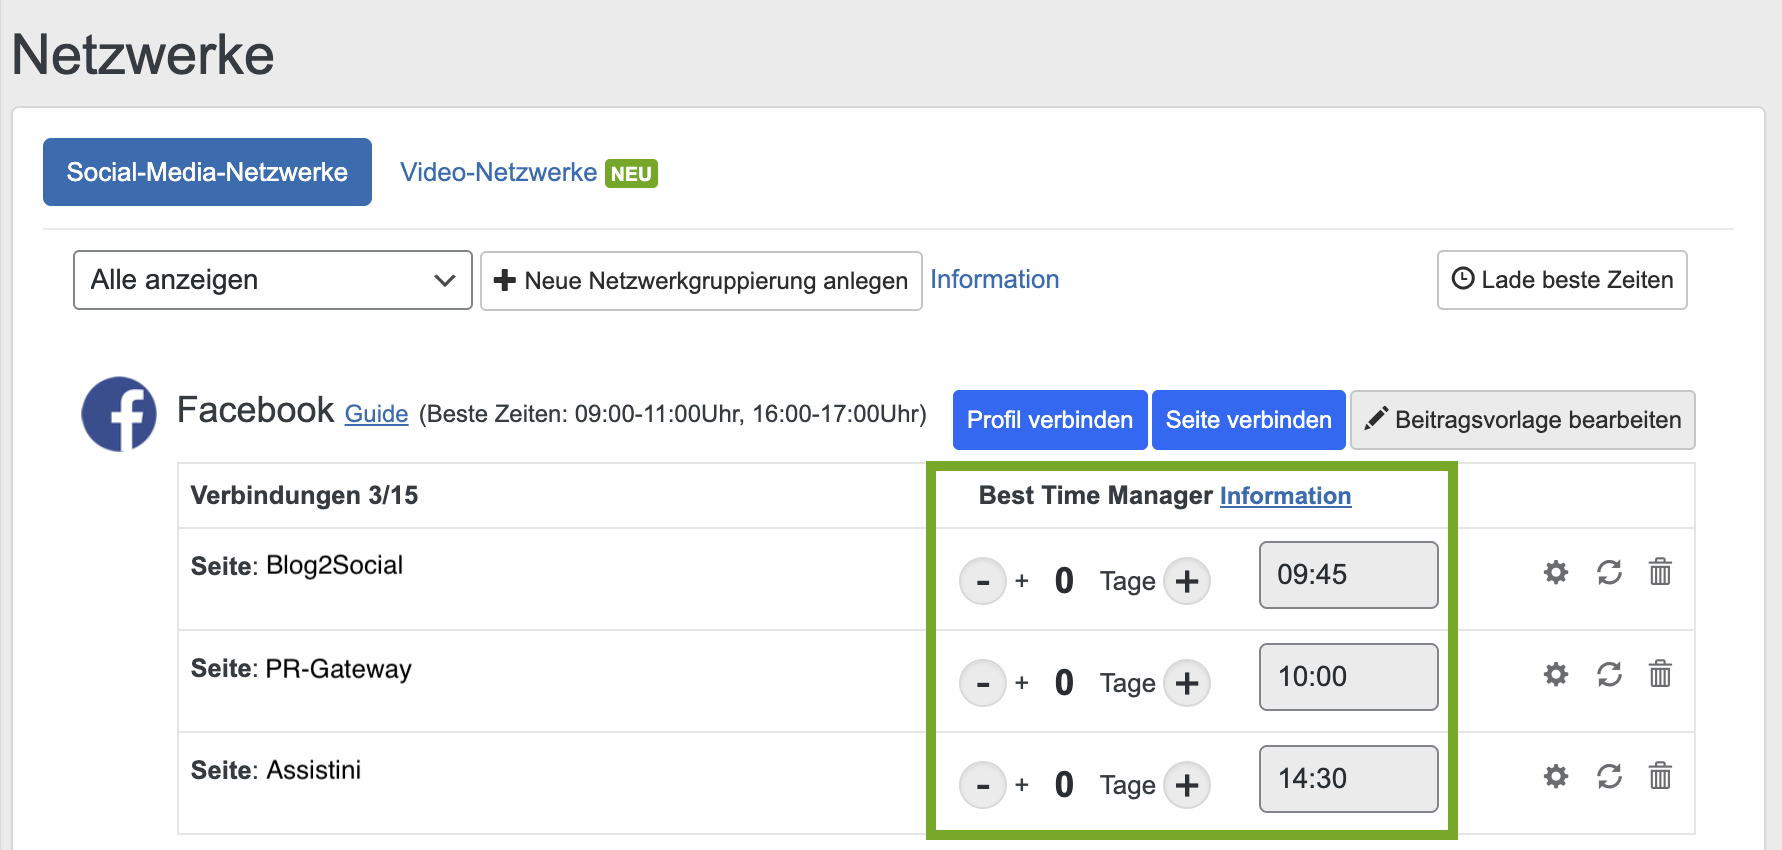Open settings gear for Blog2Social page
1782x850 pixels.
click(1555, 573)
